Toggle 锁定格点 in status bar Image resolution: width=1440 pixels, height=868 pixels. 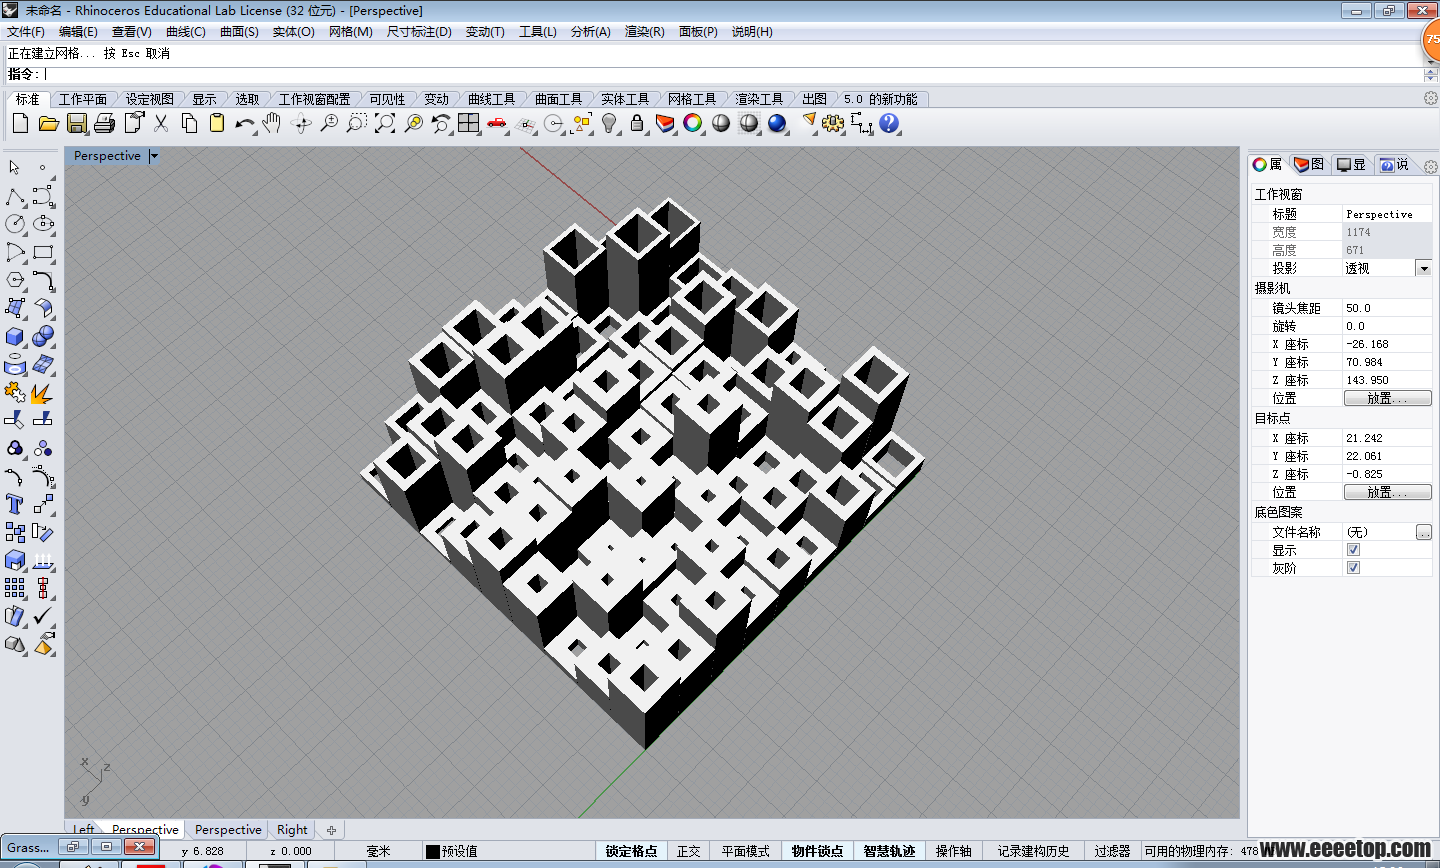[x=632, y=851]
